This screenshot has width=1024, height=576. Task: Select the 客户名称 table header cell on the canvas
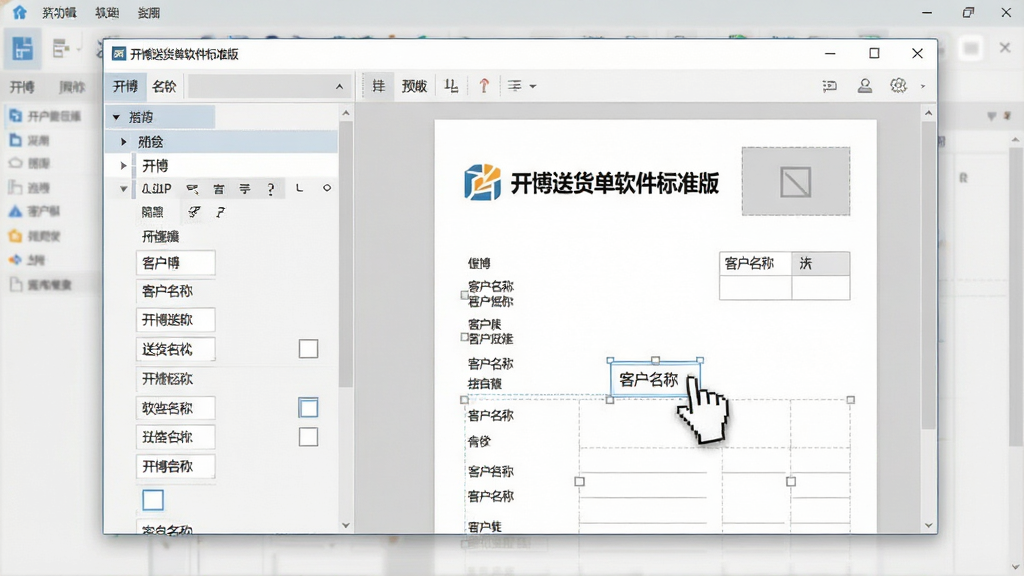(x=756, y=264)
